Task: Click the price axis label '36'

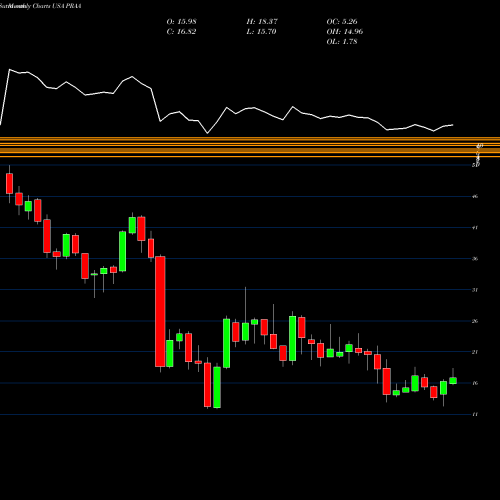Action: [475, 259]
